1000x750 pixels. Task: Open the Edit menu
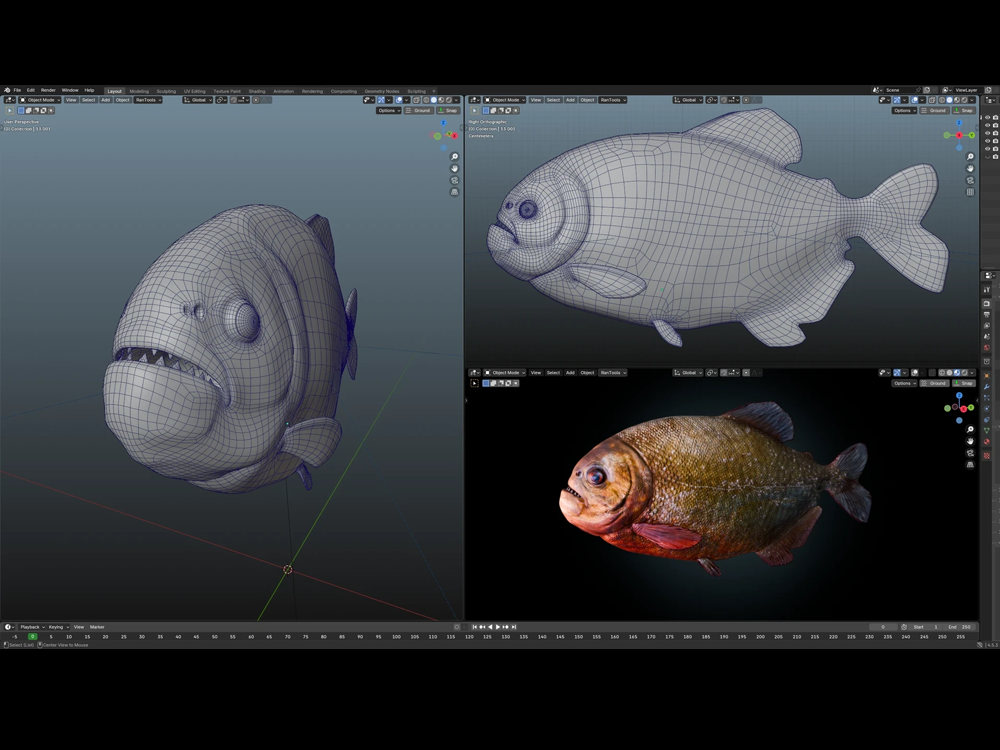click(31, 90)
